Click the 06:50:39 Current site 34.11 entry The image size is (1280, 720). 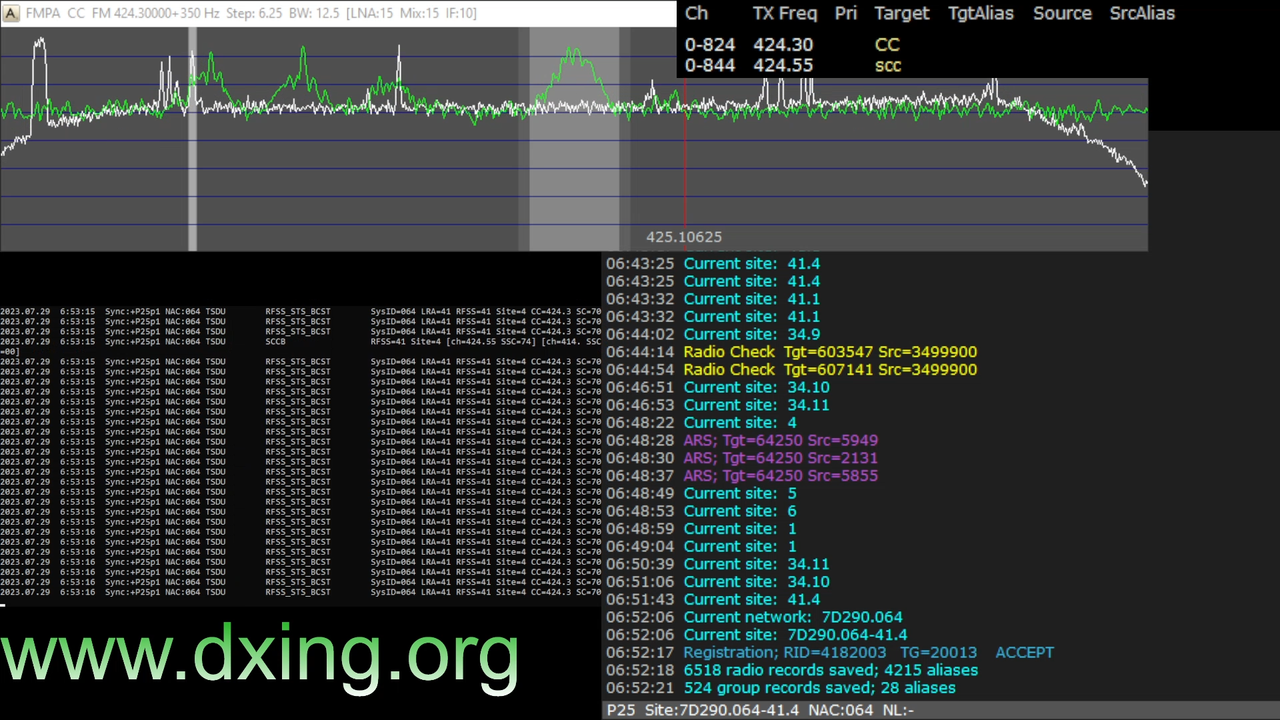[717, 564]
